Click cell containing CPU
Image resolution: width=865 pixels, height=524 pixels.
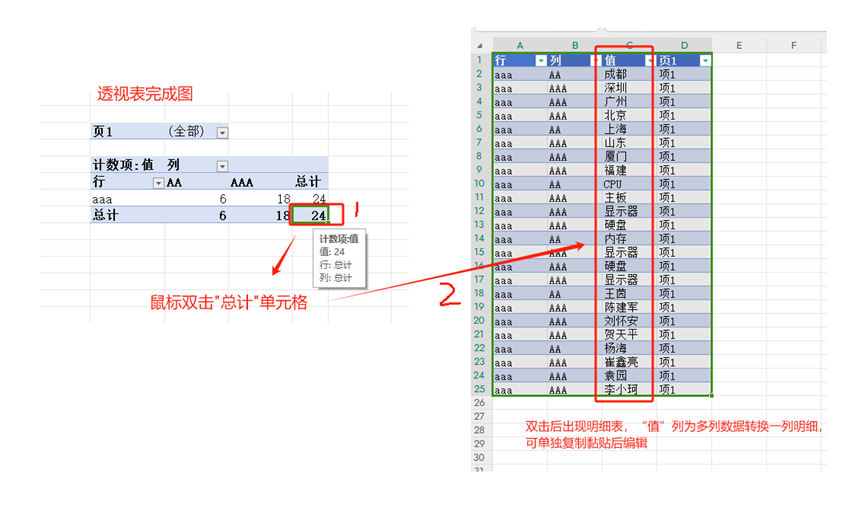click(x=629, y=184)
